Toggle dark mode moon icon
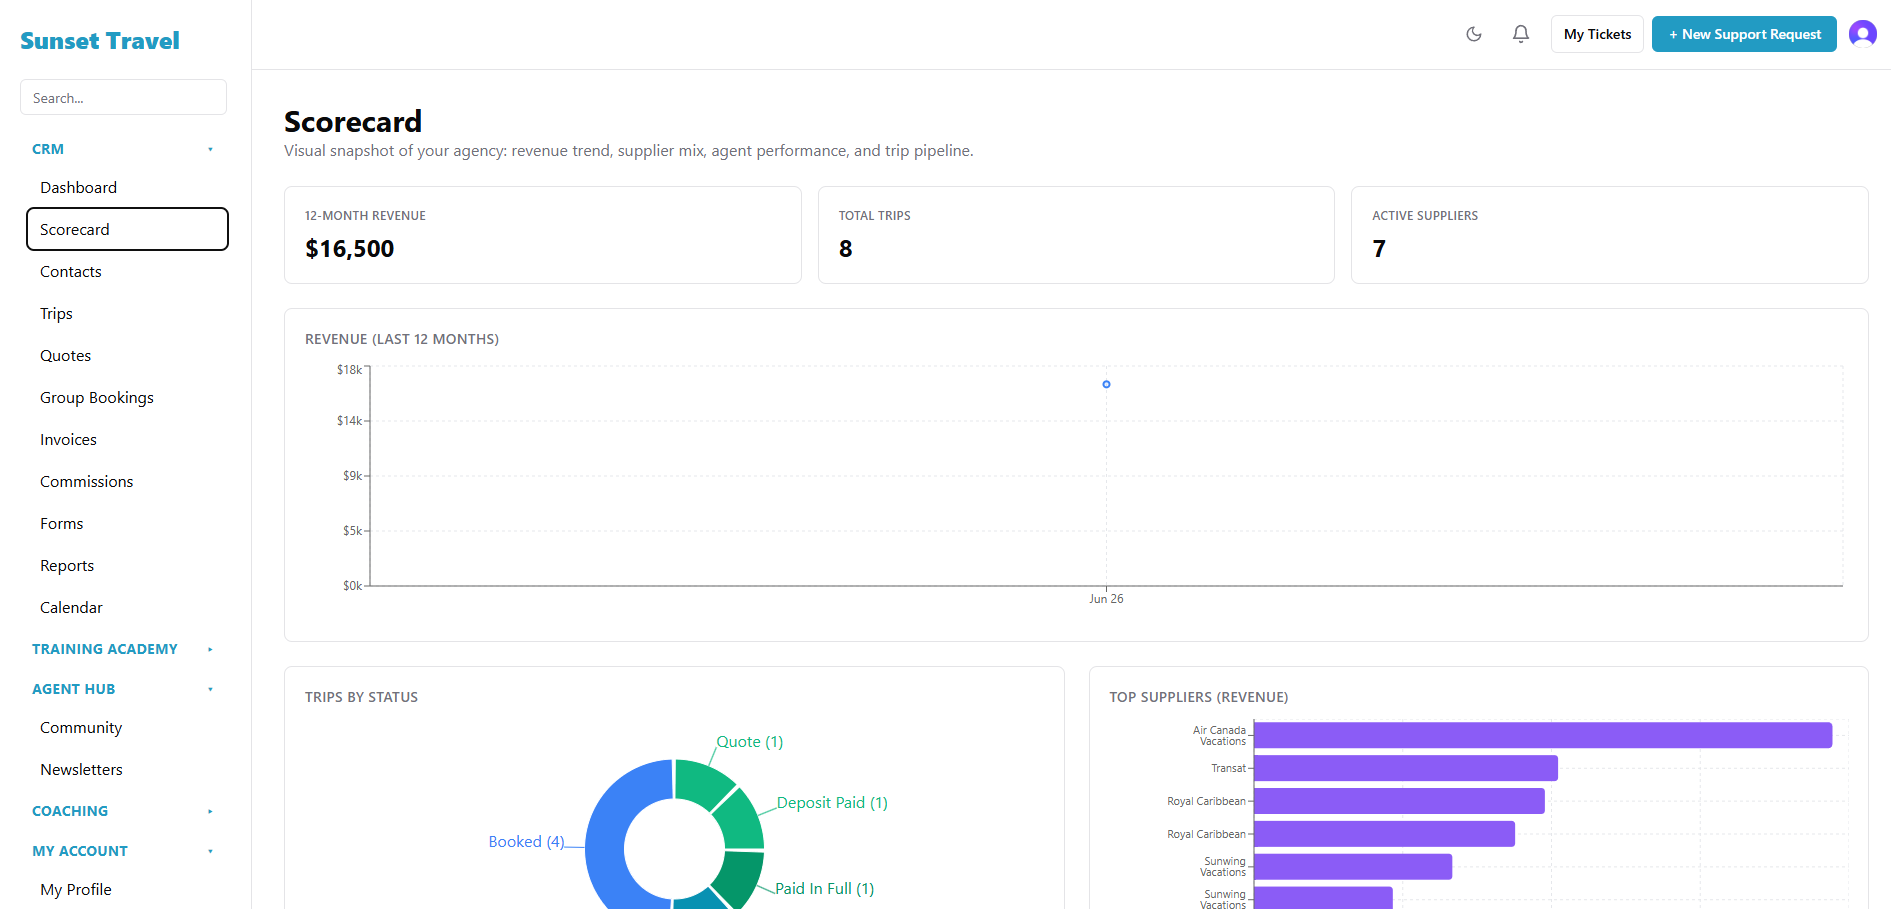 tap(1473, 34)
